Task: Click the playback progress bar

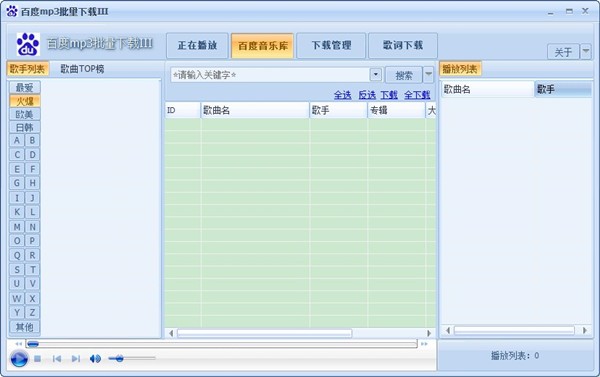Action: click(x=222, y=344)
